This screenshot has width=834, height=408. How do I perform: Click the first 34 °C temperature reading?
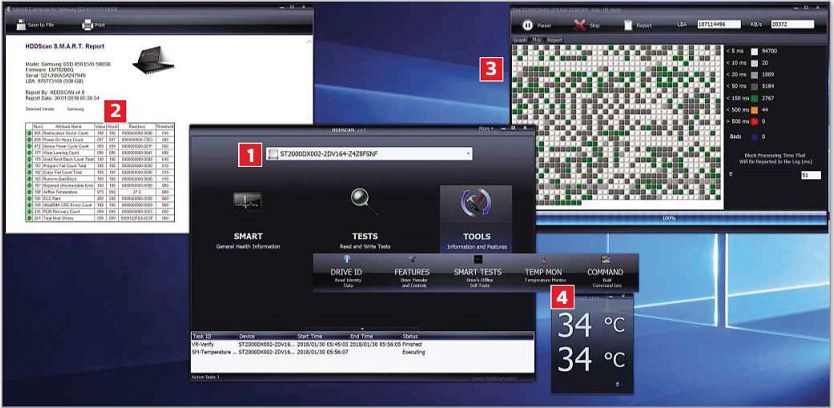pos(591,326)
